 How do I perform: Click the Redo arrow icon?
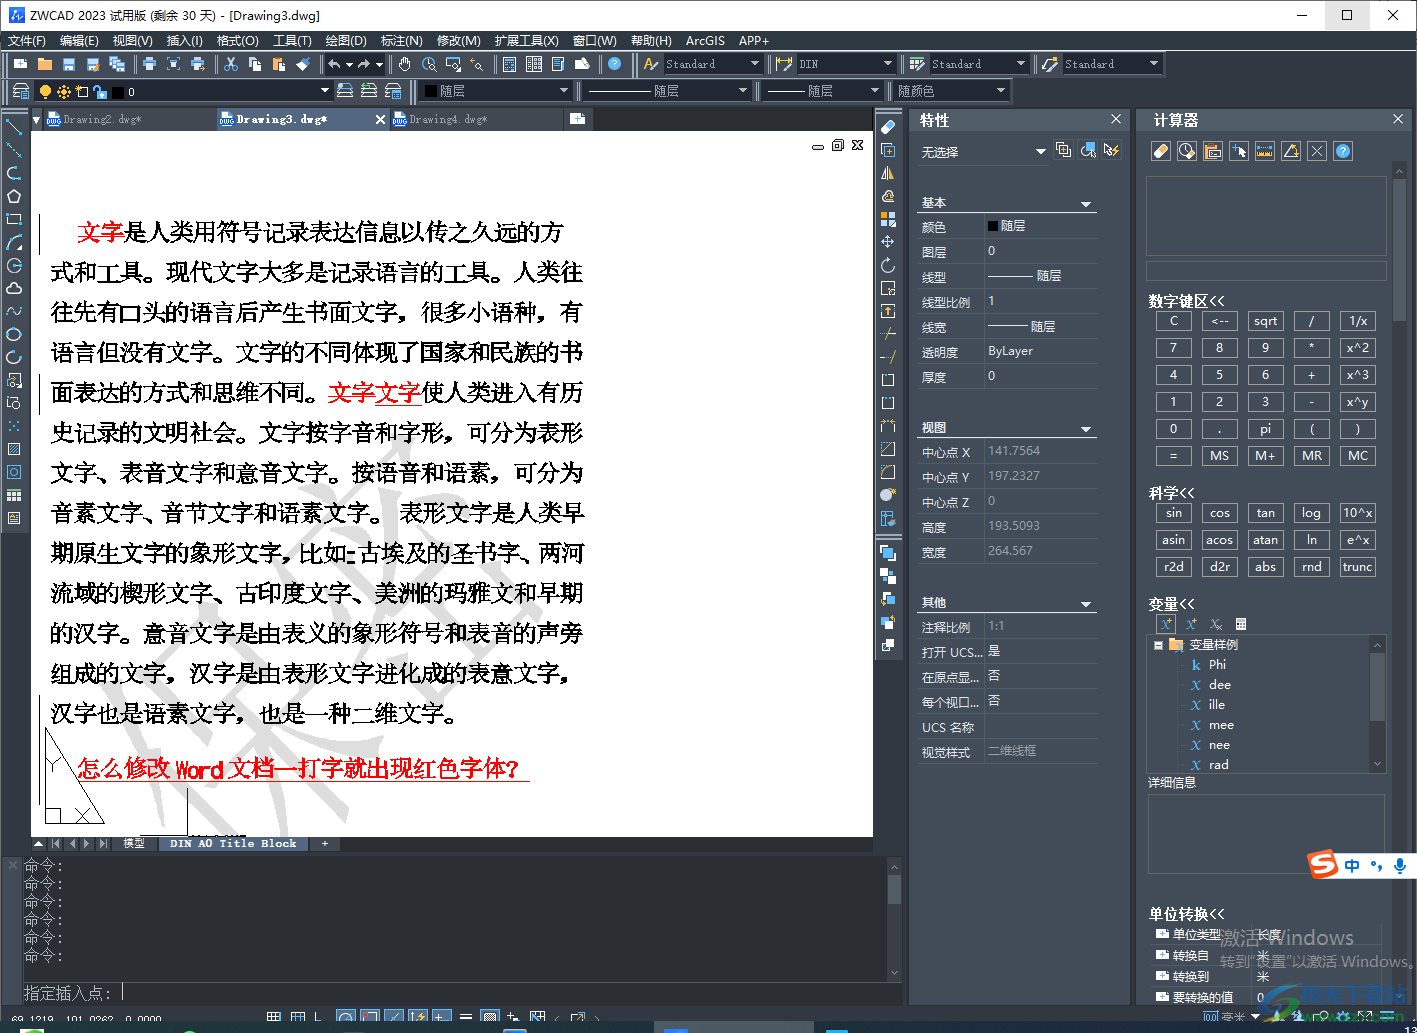click(364, 64)
